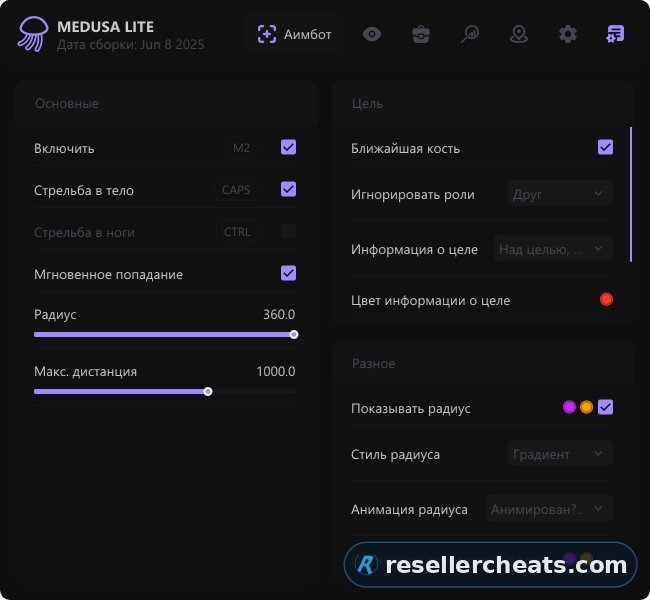
Task: Toggle the Показывать радиус checkbox
Action: pyautogui.click(x=606, y=407)
